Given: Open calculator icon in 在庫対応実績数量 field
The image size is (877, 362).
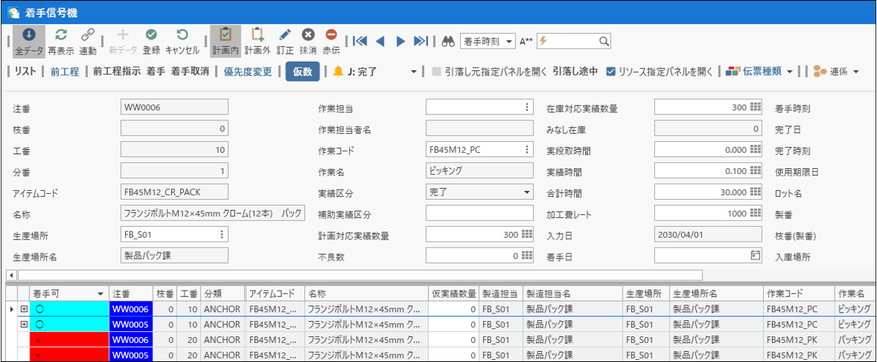Looking at the screenshot, I should point(756,107).
